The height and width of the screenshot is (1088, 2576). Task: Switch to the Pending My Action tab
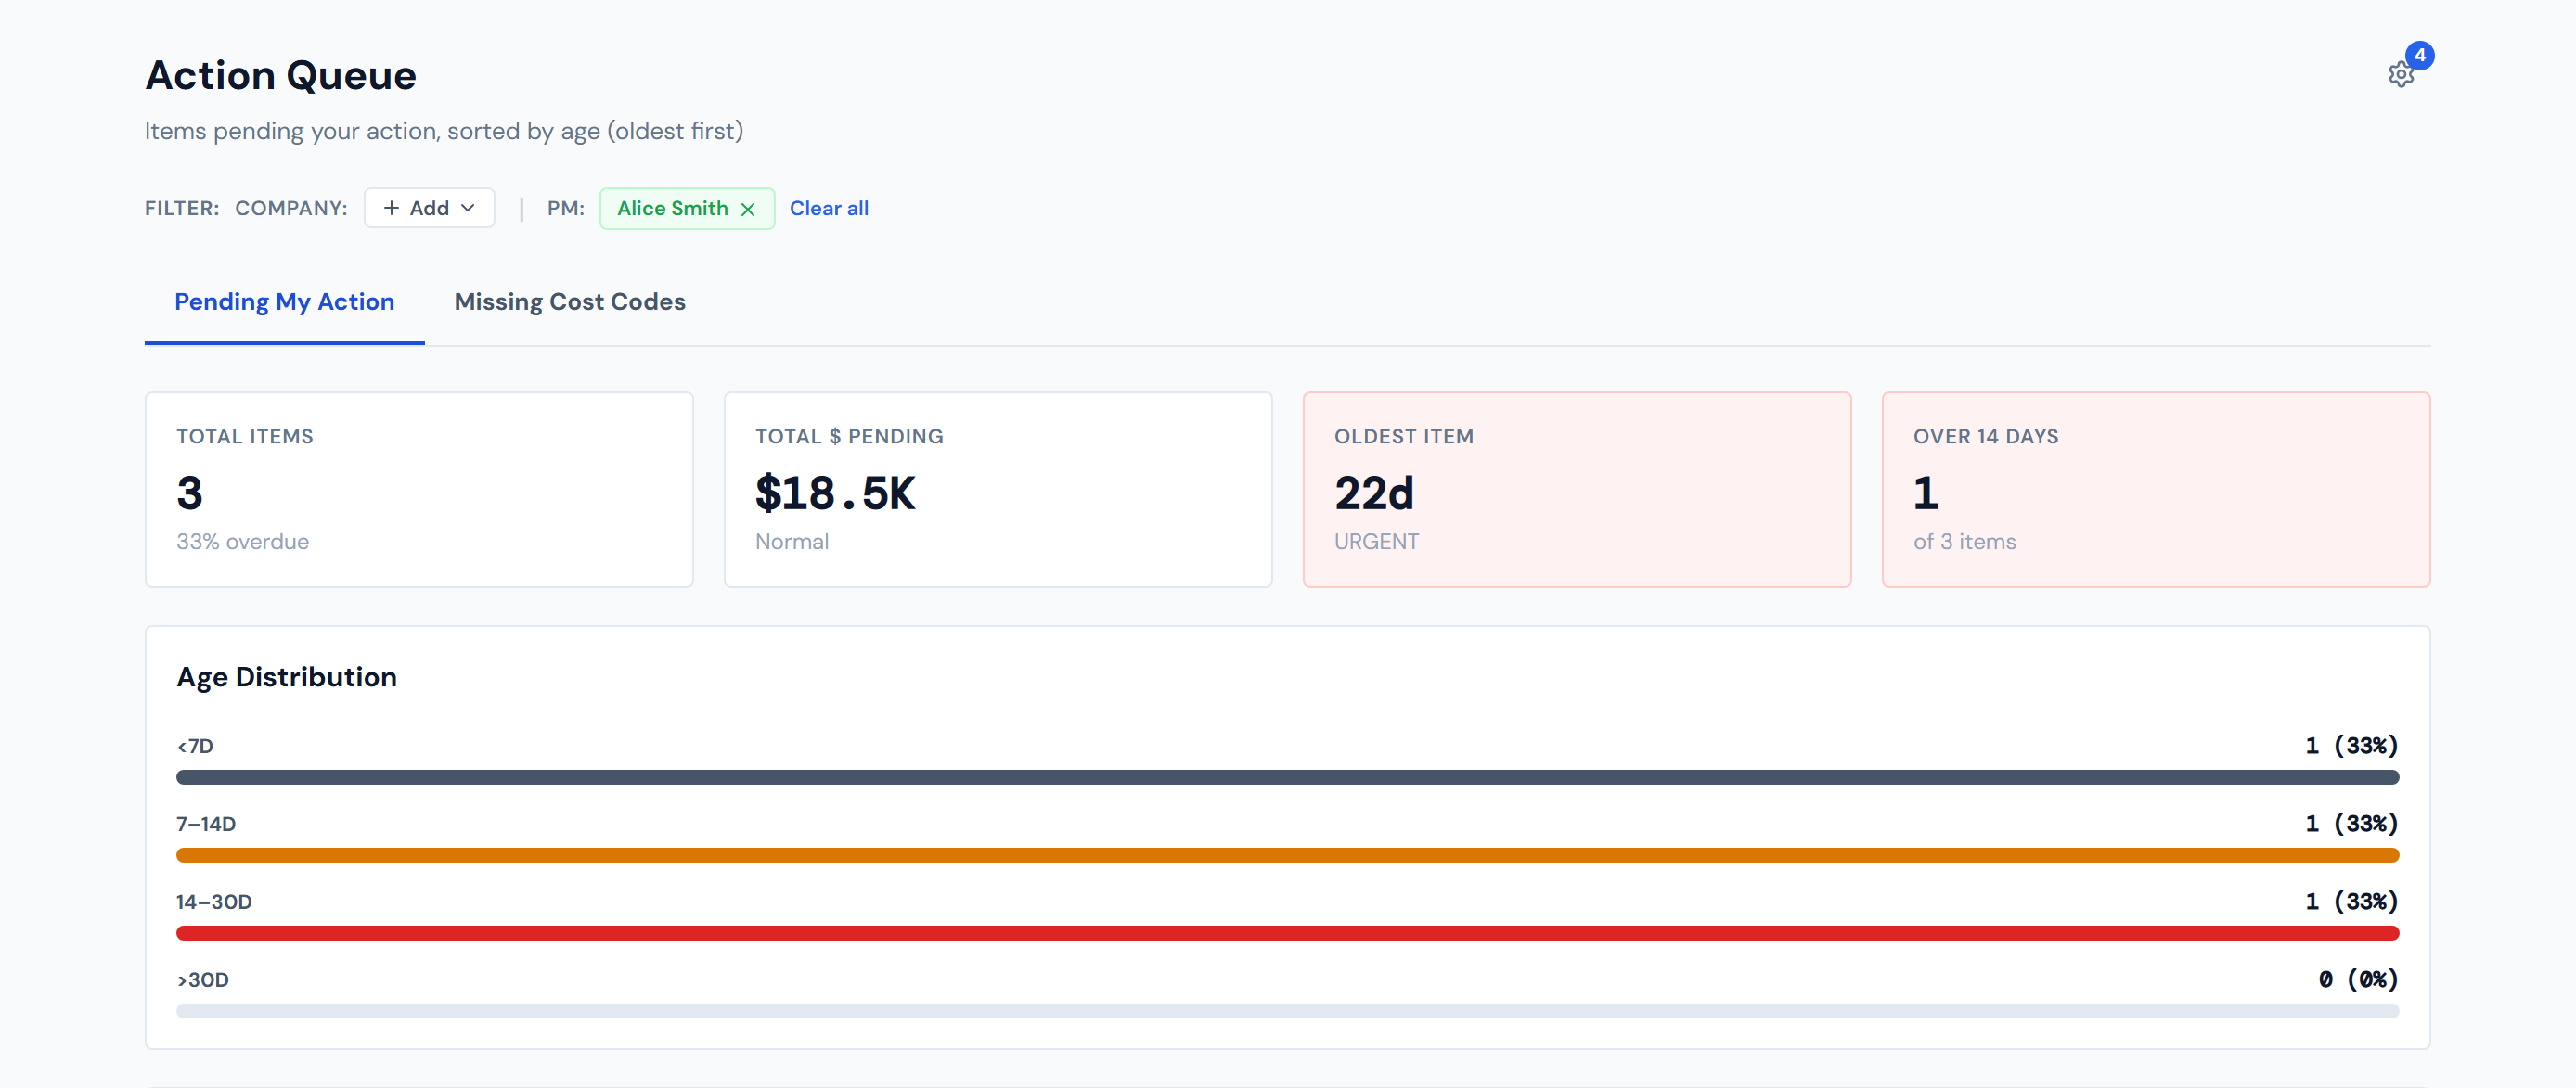(x=284, y=302)
